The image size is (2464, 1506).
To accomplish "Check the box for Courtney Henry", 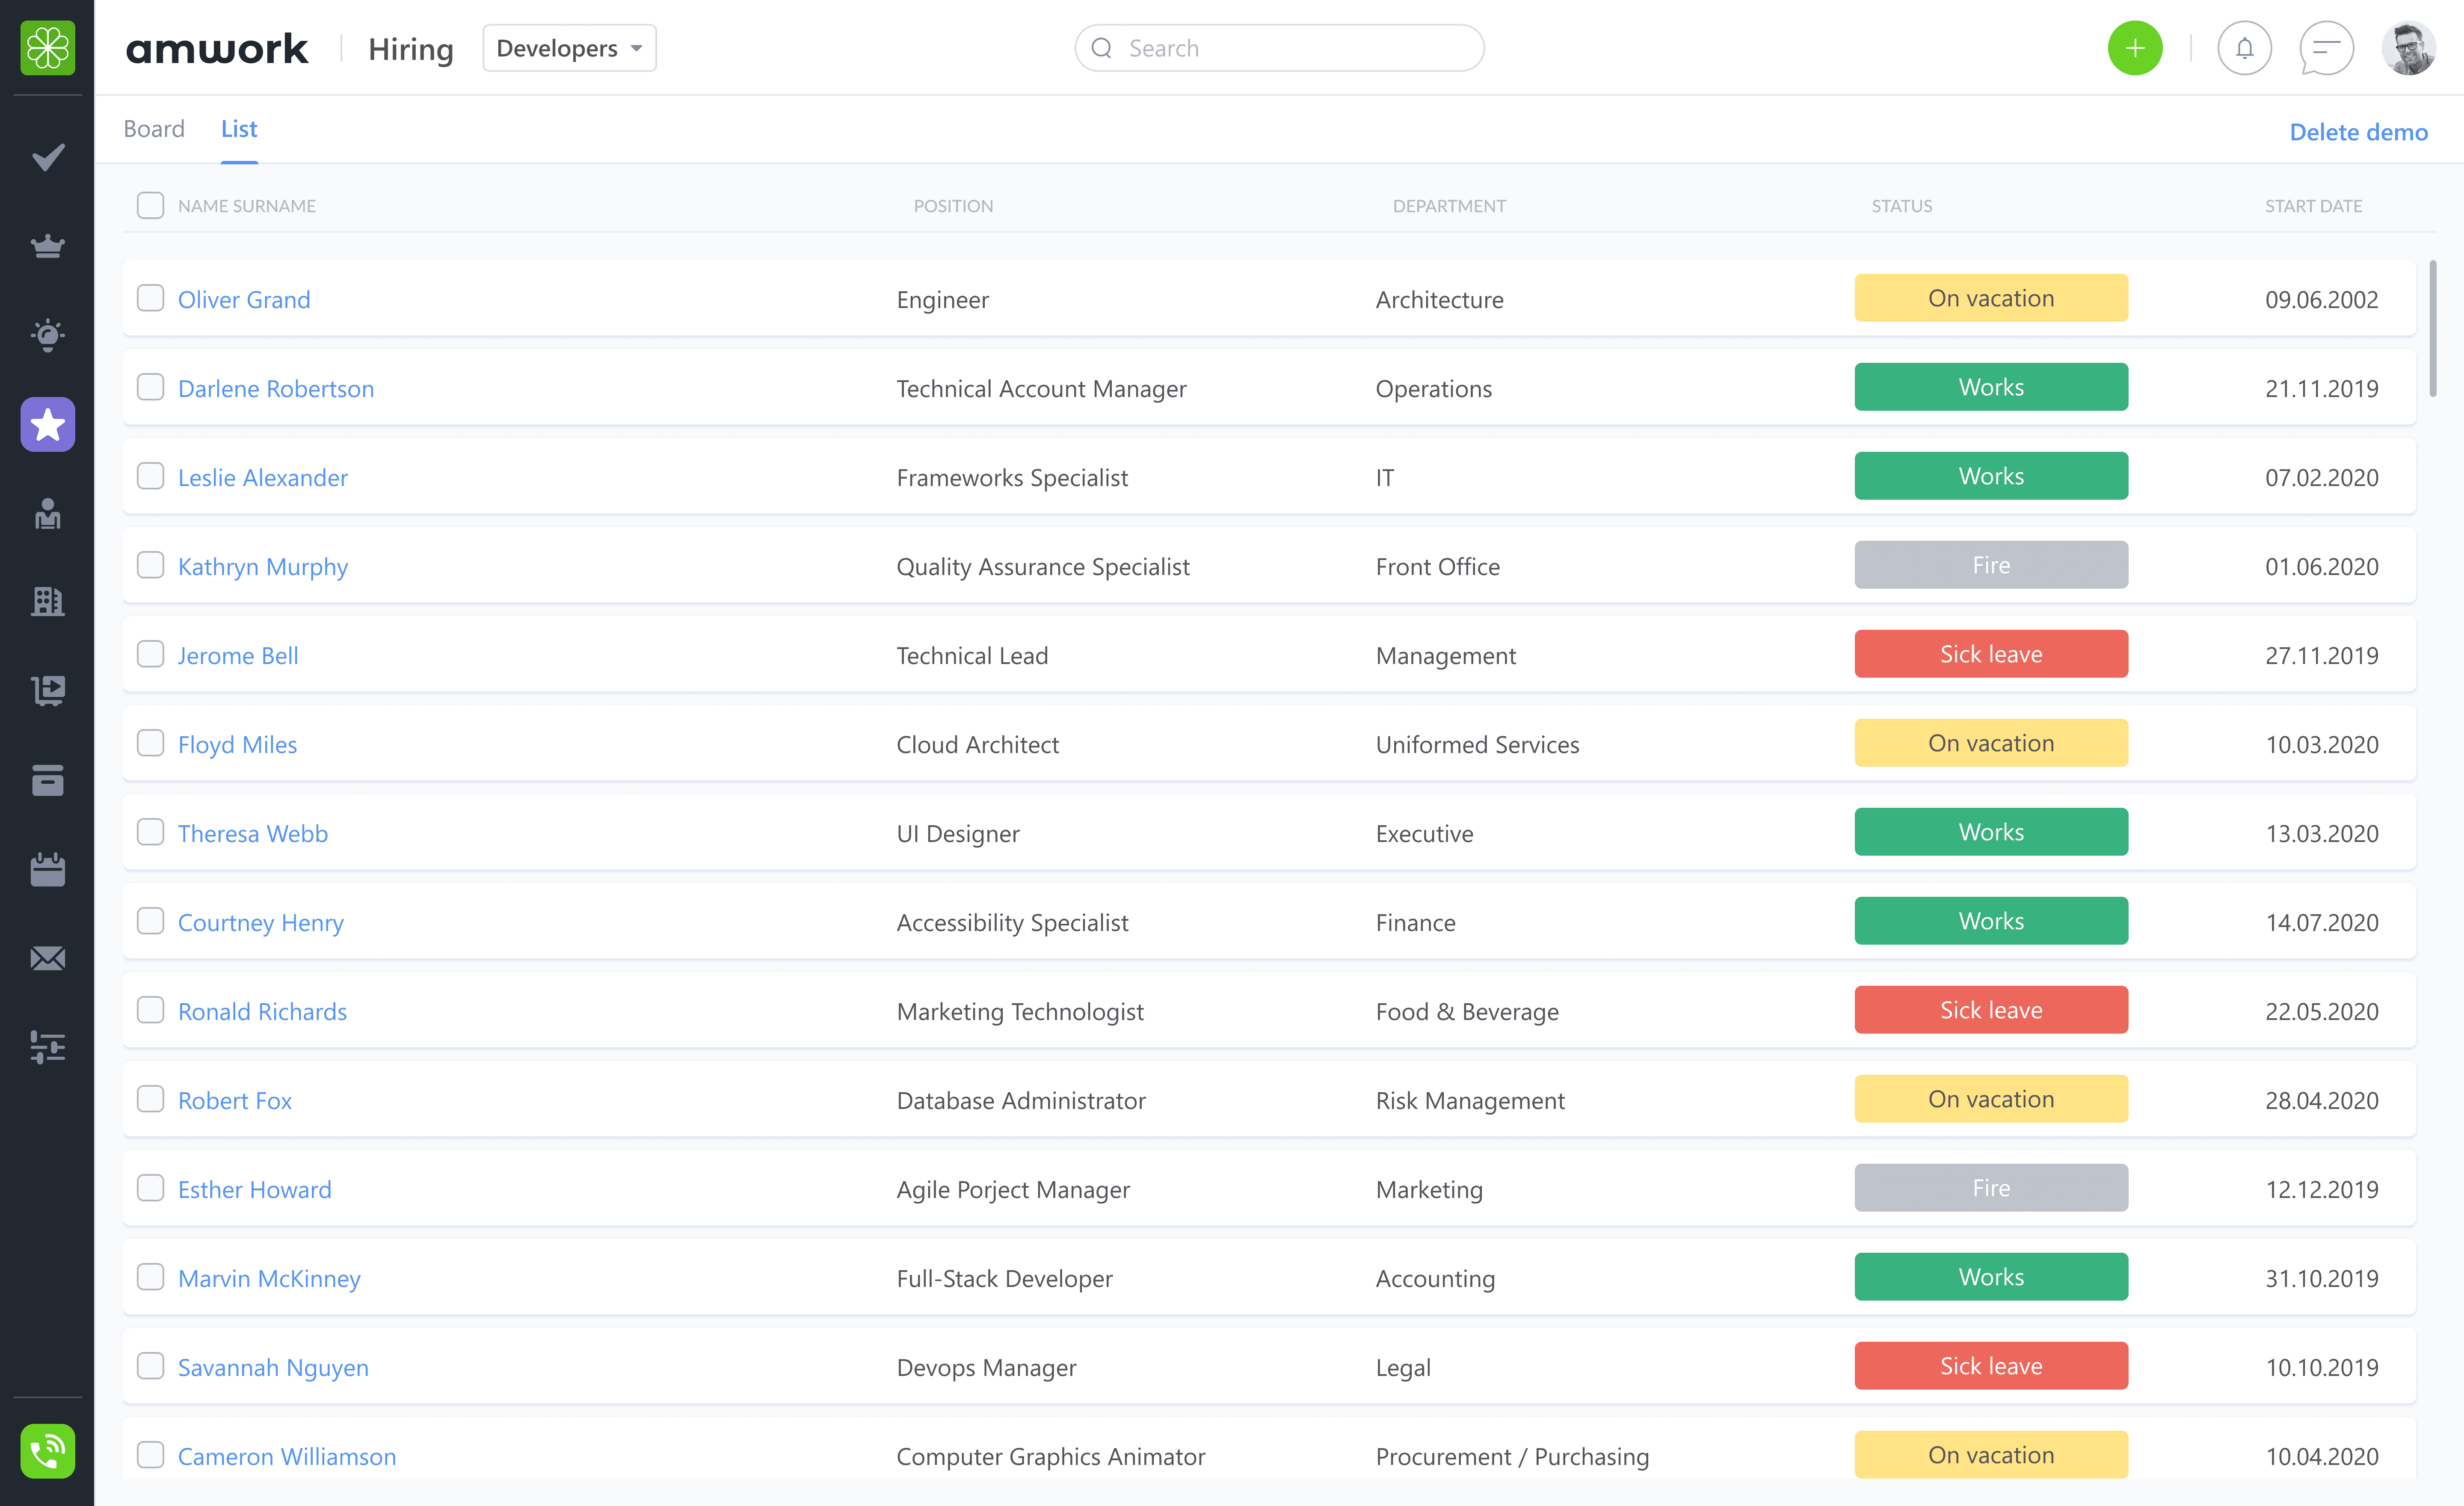I will tap(150, 921).
